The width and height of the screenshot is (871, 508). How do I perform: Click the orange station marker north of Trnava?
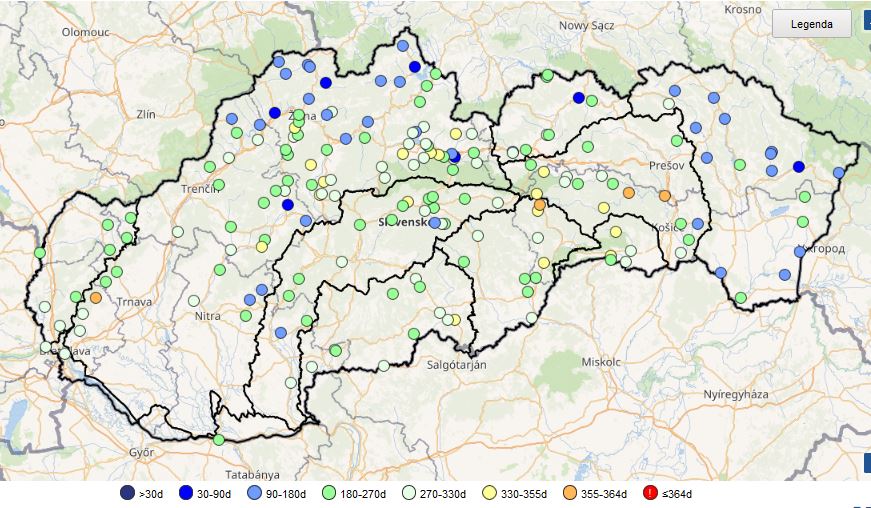pos(96,297)
